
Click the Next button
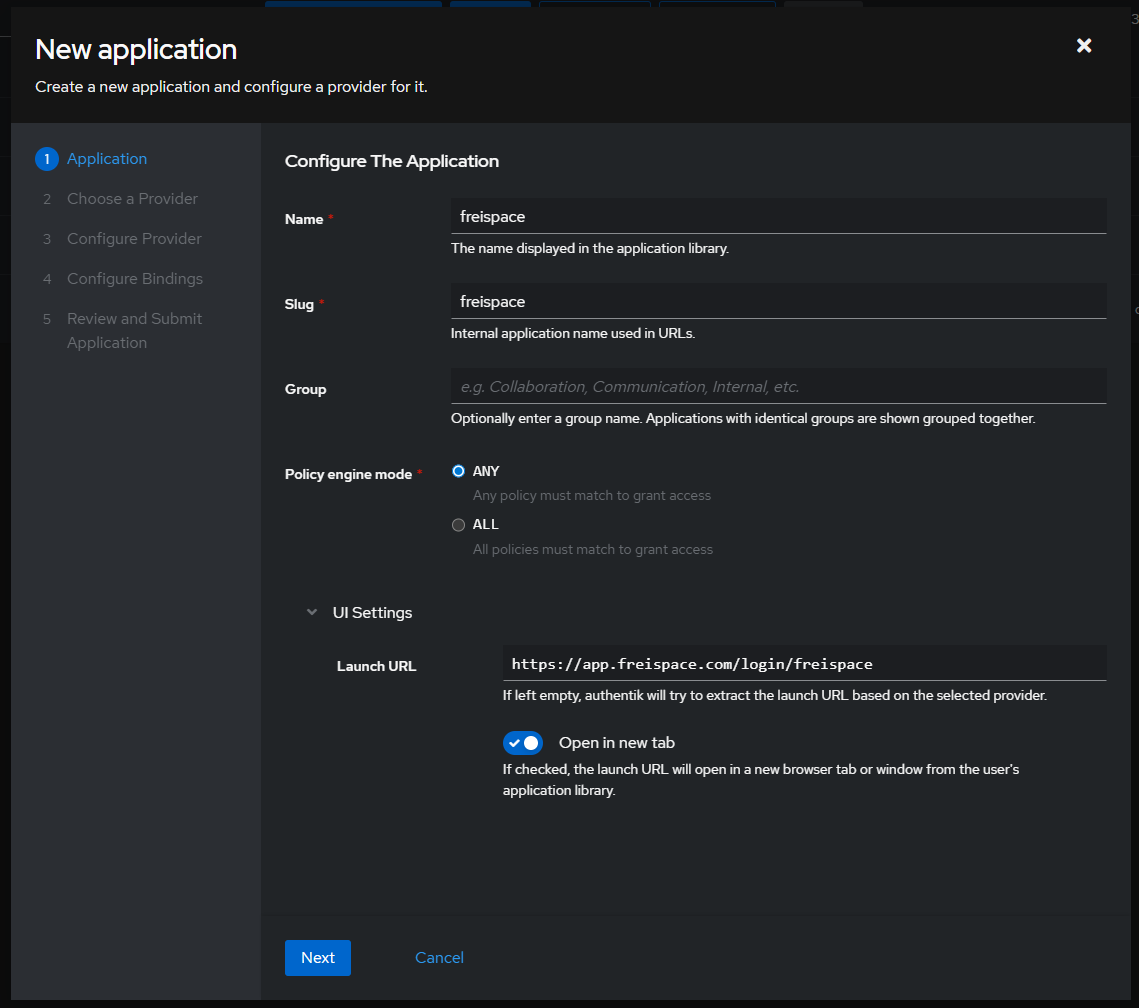pyautogui.click(x=318, y=957)
